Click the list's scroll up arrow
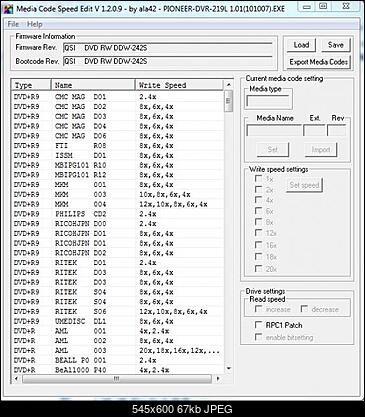Screen dimensions: 365x417 pyautogui.click(x=228, y=85)
